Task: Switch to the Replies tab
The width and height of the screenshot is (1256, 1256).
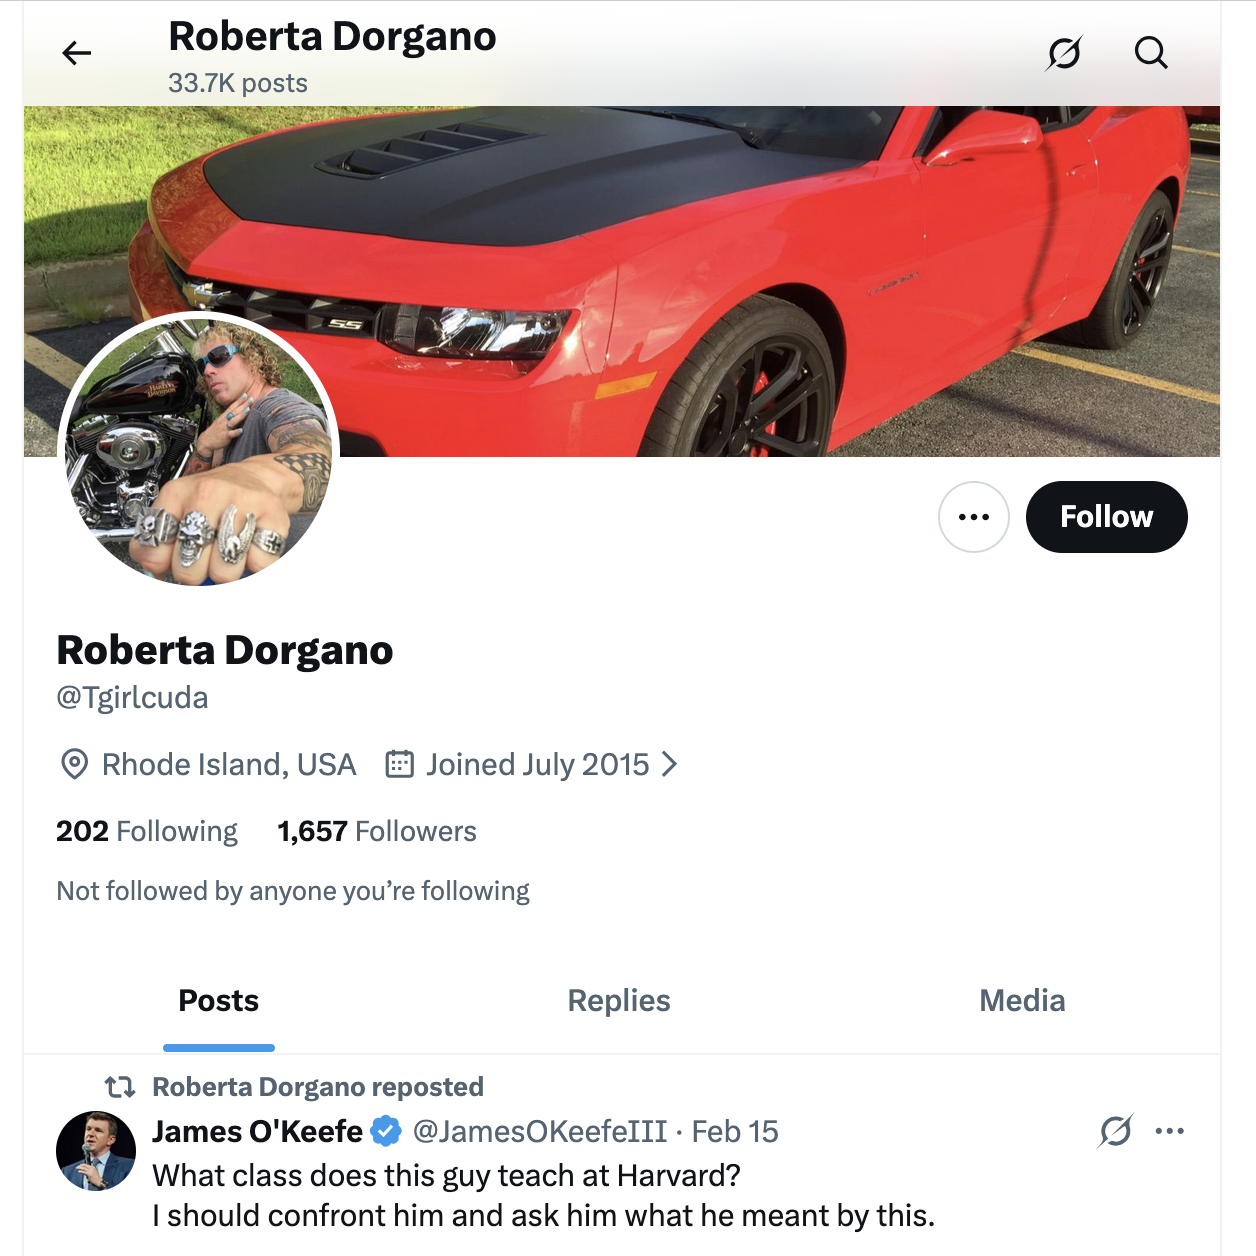Action: [619, 1001]
